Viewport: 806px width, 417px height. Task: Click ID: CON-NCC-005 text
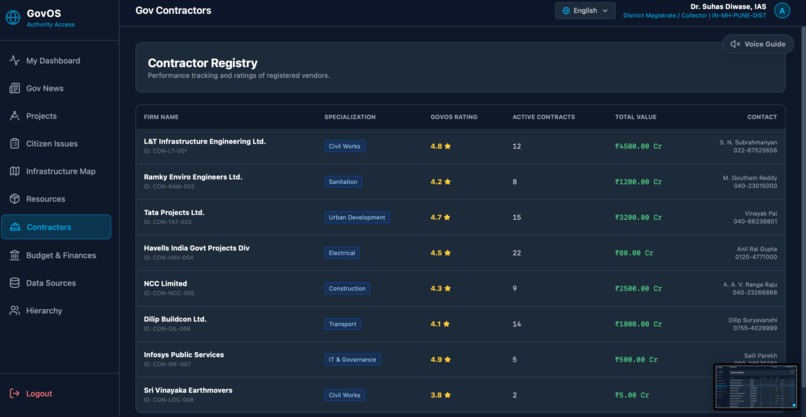click(x=169, y=293)
